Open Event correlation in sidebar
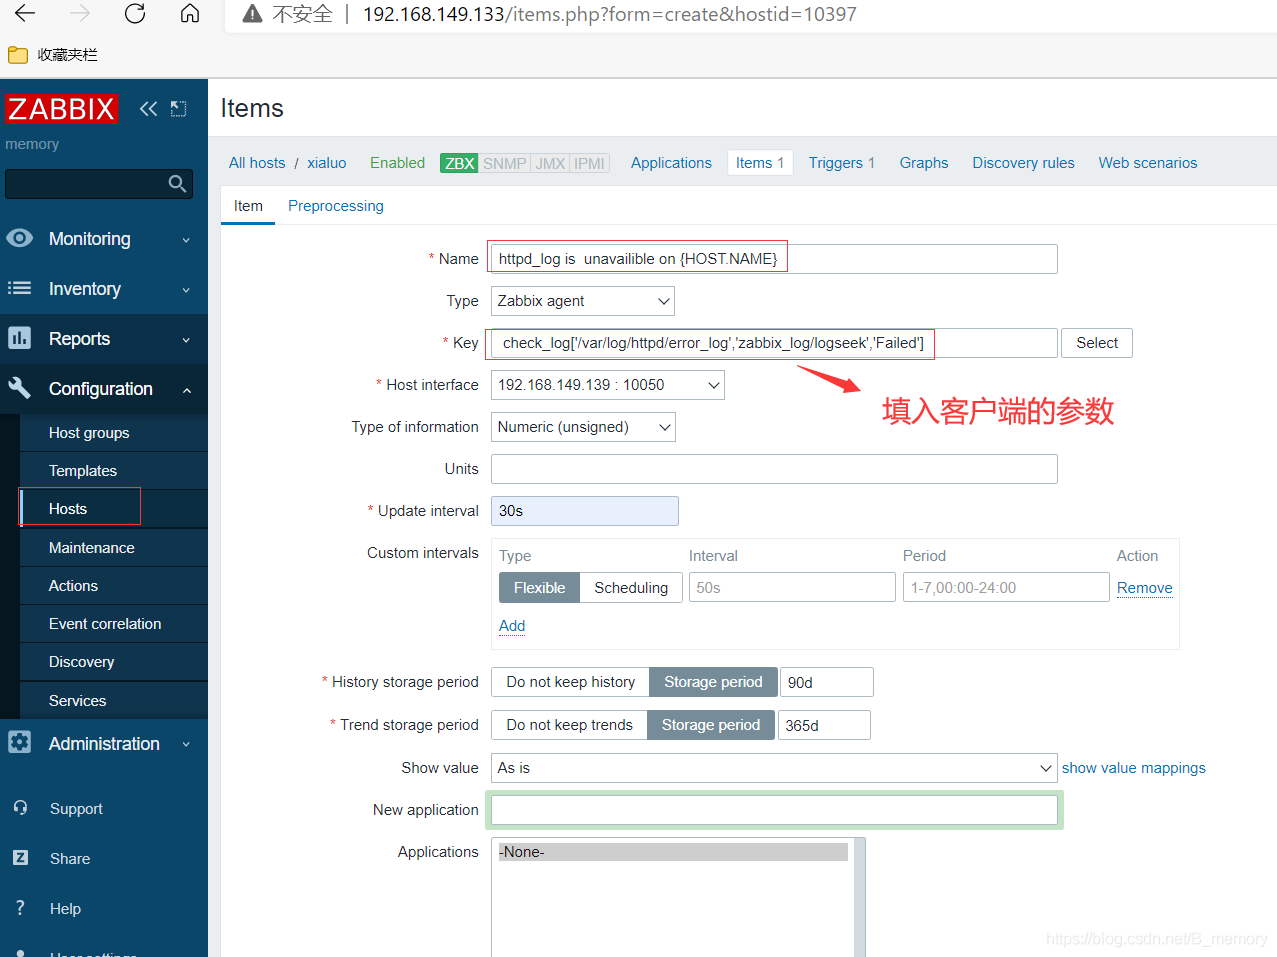This screenshot has width=1277, height=957. [105, 624]
